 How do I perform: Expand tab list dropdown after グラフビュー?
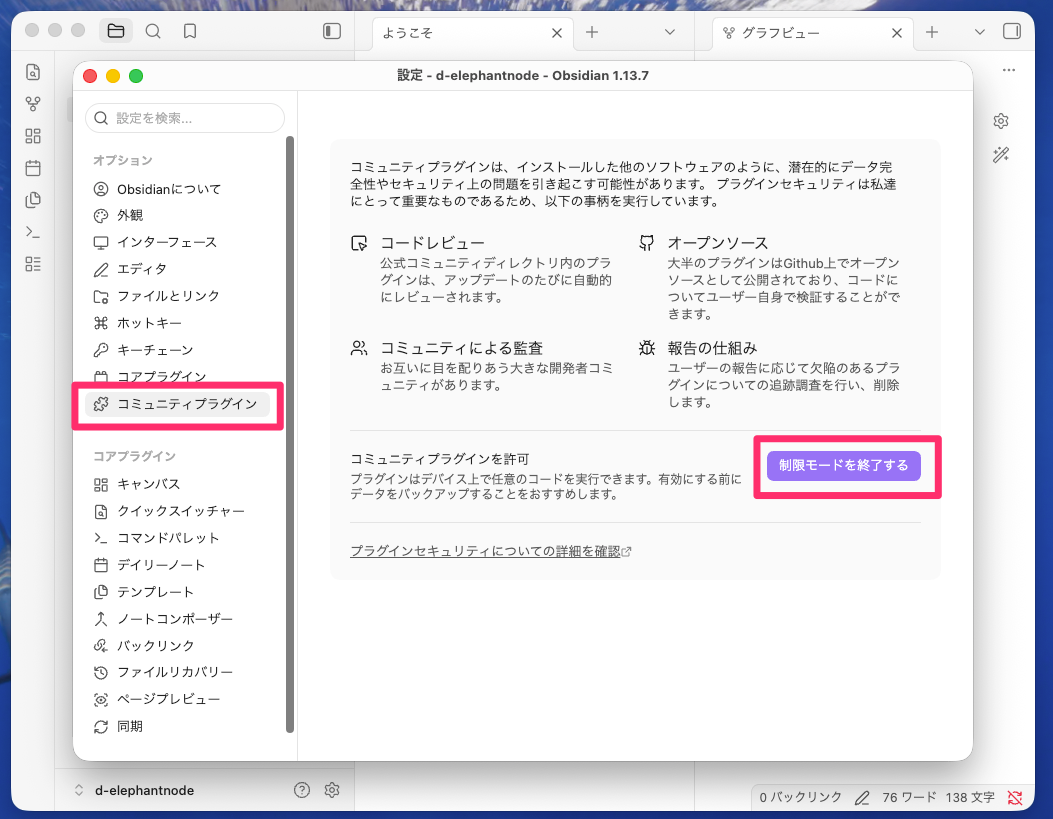pos(979,32)
